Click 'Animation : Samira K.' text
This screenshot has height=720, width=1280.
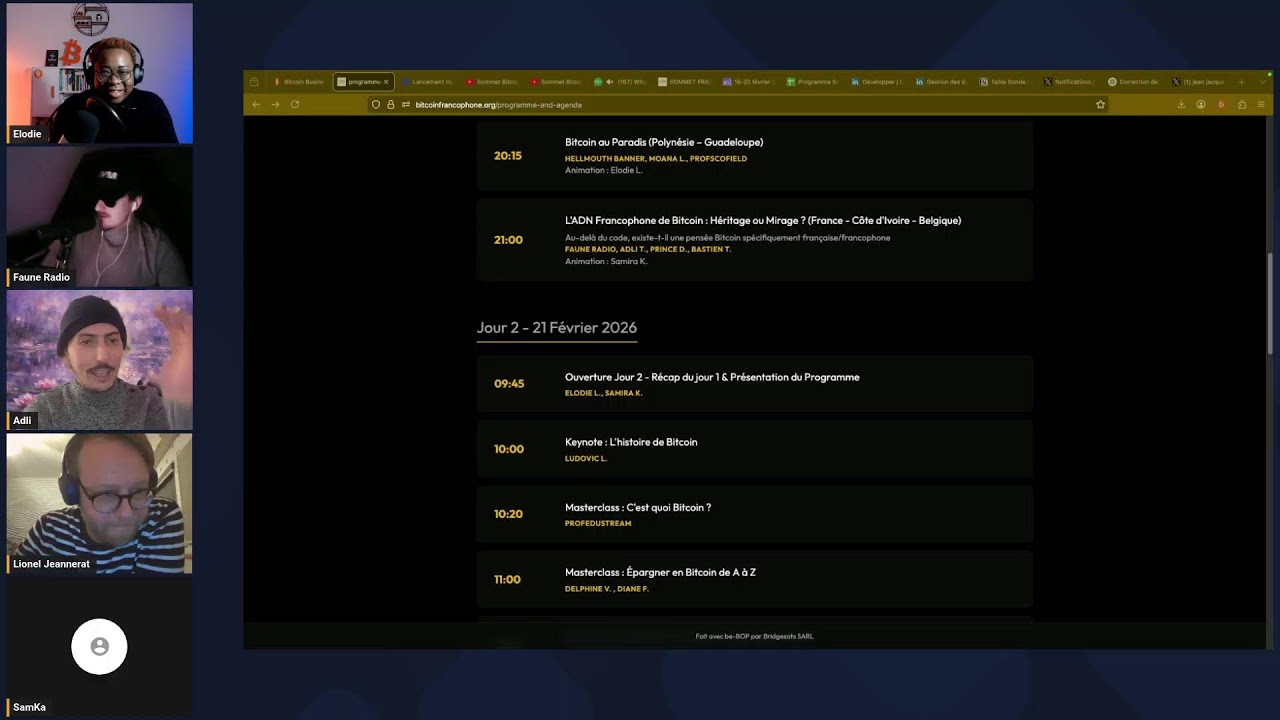pyautogui.click(x=606, y=261)
